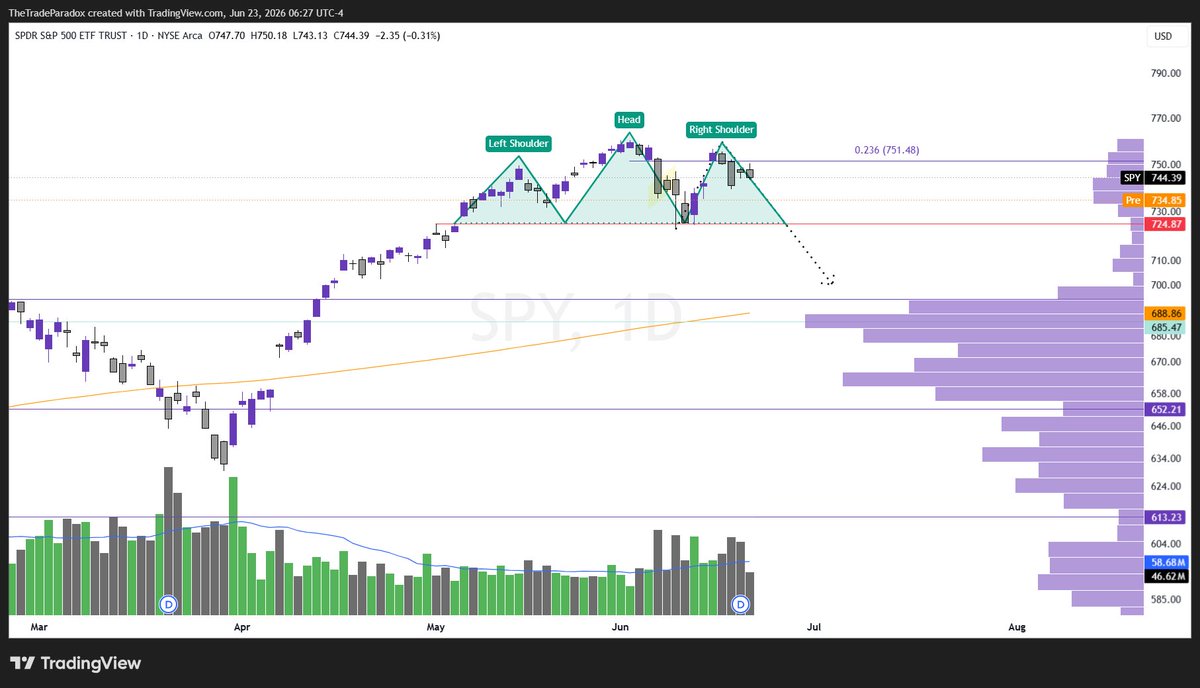Click 710.00 on the price axis
Viewport: 1200px width, 688px height.
1166,260
